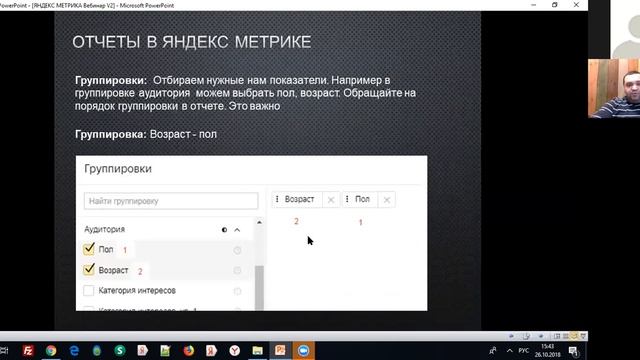The width and height of the screenshot is (640, 360).
Task: Restore down the PowerPoint window
Action: point(554,5)
